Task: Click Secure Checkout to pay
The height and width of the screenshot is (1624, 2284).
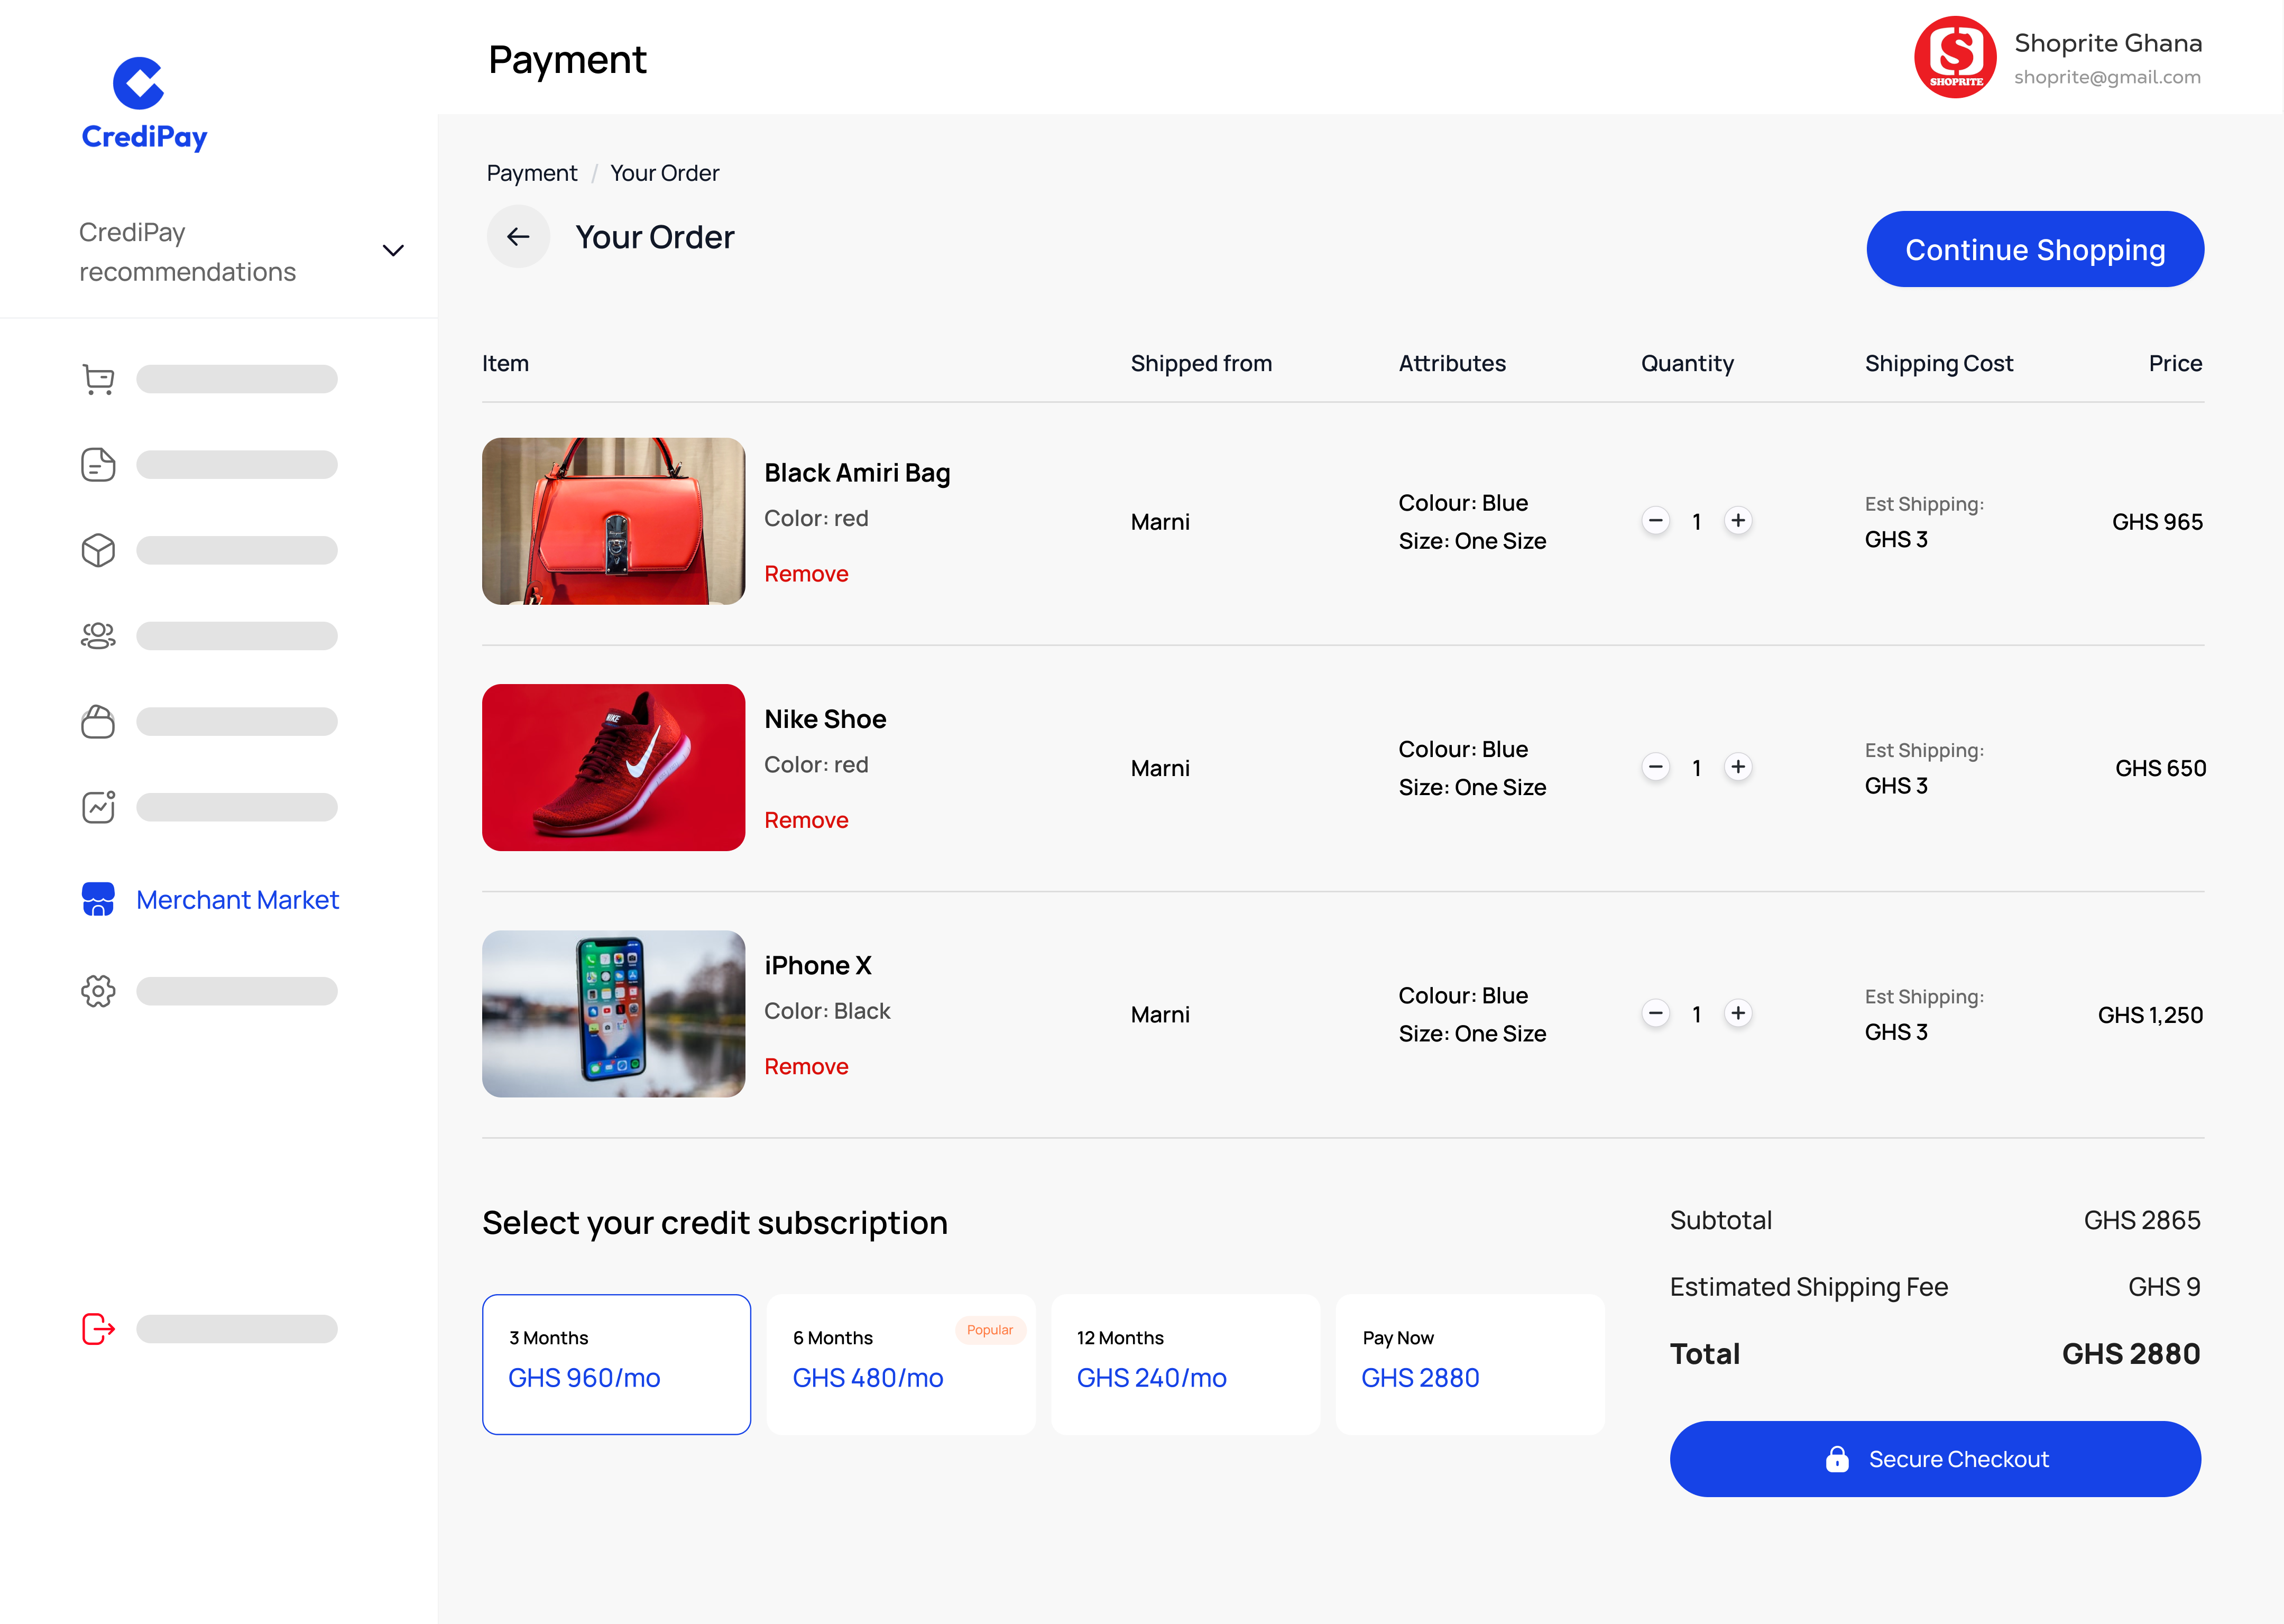Action: [1934, 1459]
